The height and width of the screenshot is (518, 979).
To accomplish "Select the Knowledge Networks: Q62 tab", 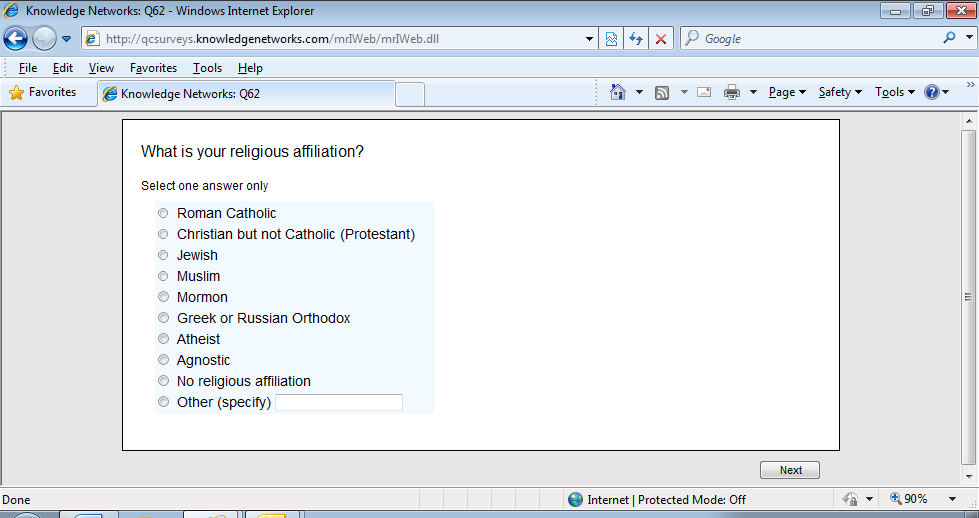I will 247,94.
